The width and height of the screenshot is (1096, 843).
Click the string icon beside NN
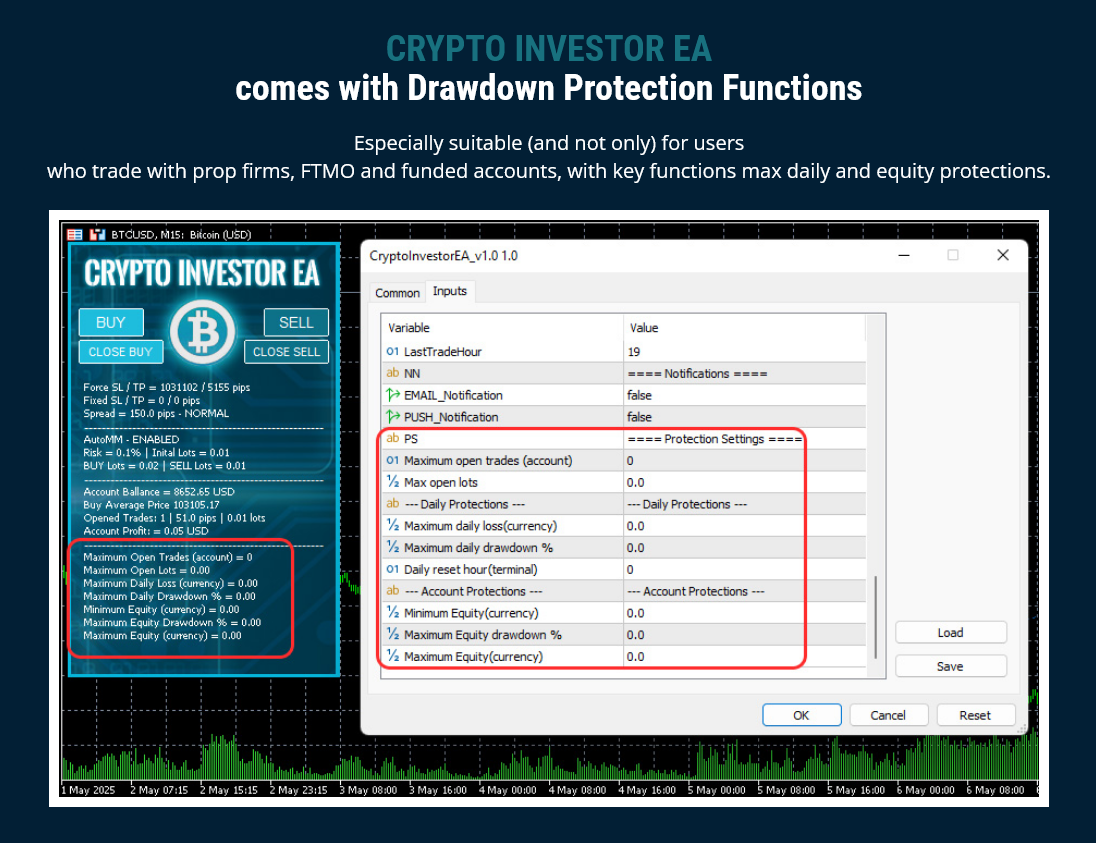pos(393,373)
